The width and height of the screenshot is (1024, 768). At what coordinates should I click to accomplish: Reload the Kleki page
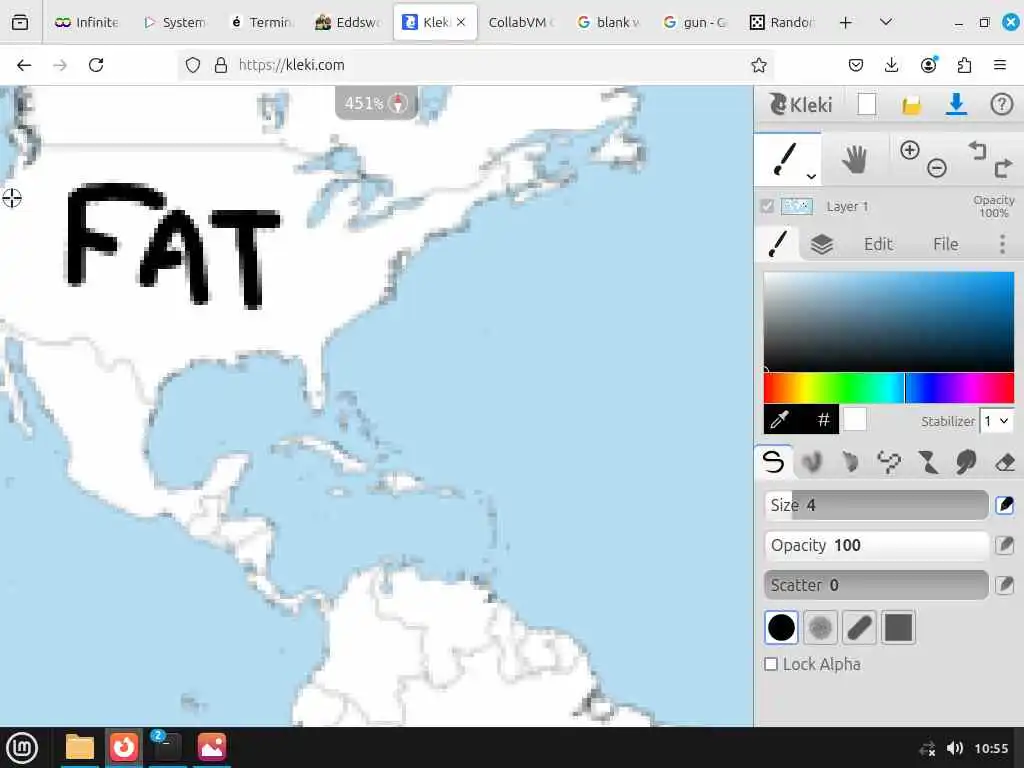point(96,65)
